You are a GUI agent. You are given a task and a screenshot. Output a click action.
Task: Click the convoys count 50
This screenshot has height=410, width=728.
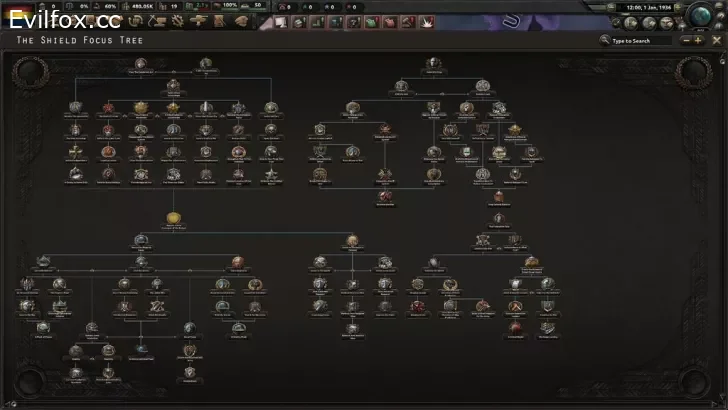(x=254, y=6)
